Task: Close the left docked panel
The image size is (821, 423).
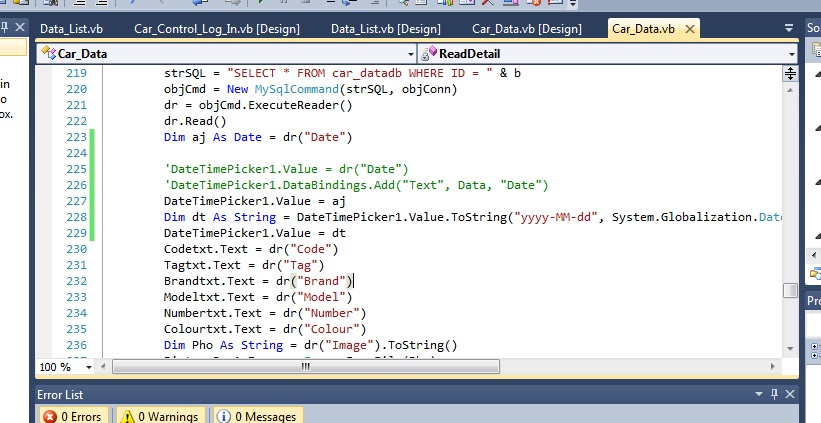Action: [x=20, y=27]
